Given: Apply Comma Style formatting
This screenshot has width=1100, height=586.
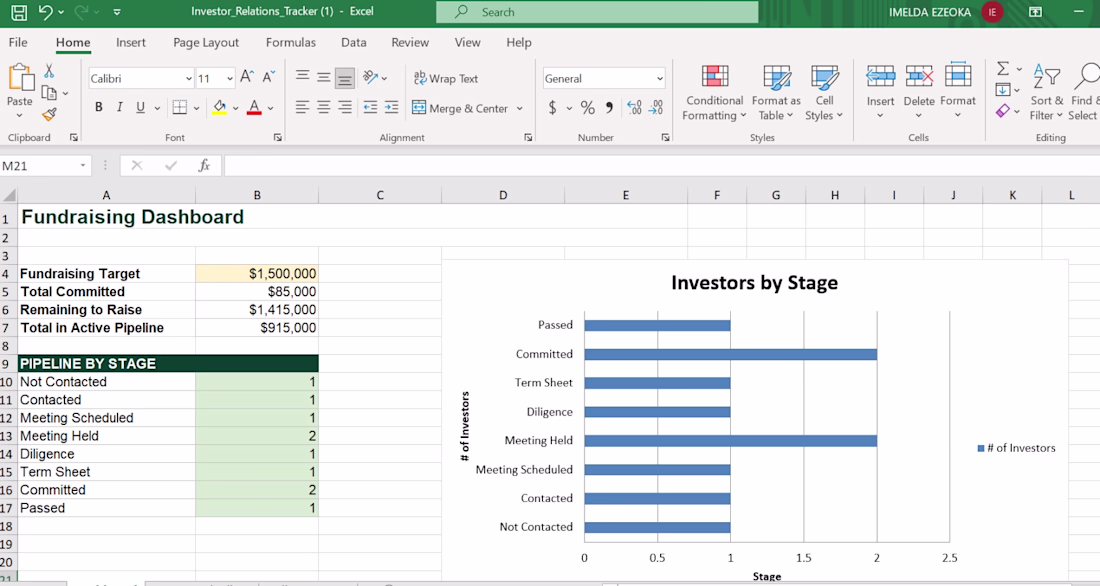Looking at the screenshot, I should [609, 107].
